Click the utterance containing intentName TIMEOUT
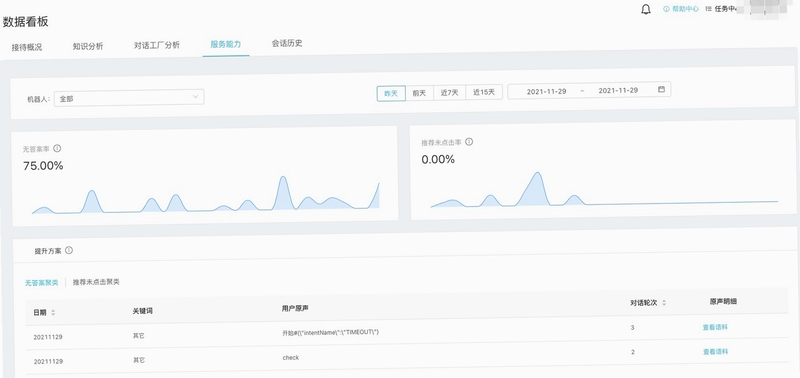The height and width of the screenshot is (378, 800). coord(331,332)
